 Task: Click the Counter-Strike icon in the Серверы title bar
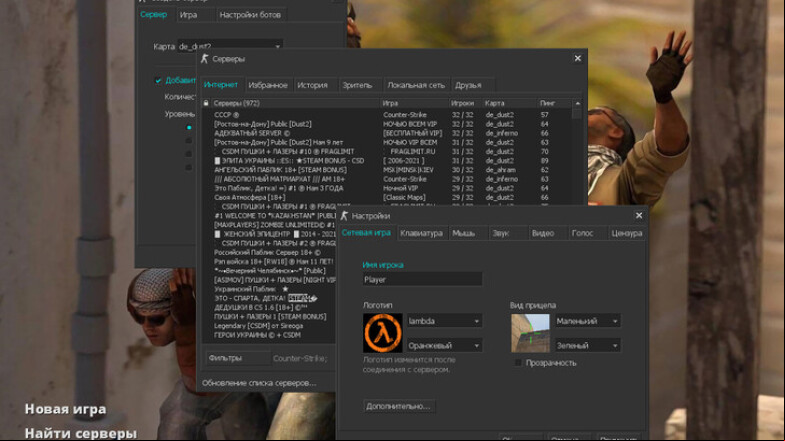(204, 59)
